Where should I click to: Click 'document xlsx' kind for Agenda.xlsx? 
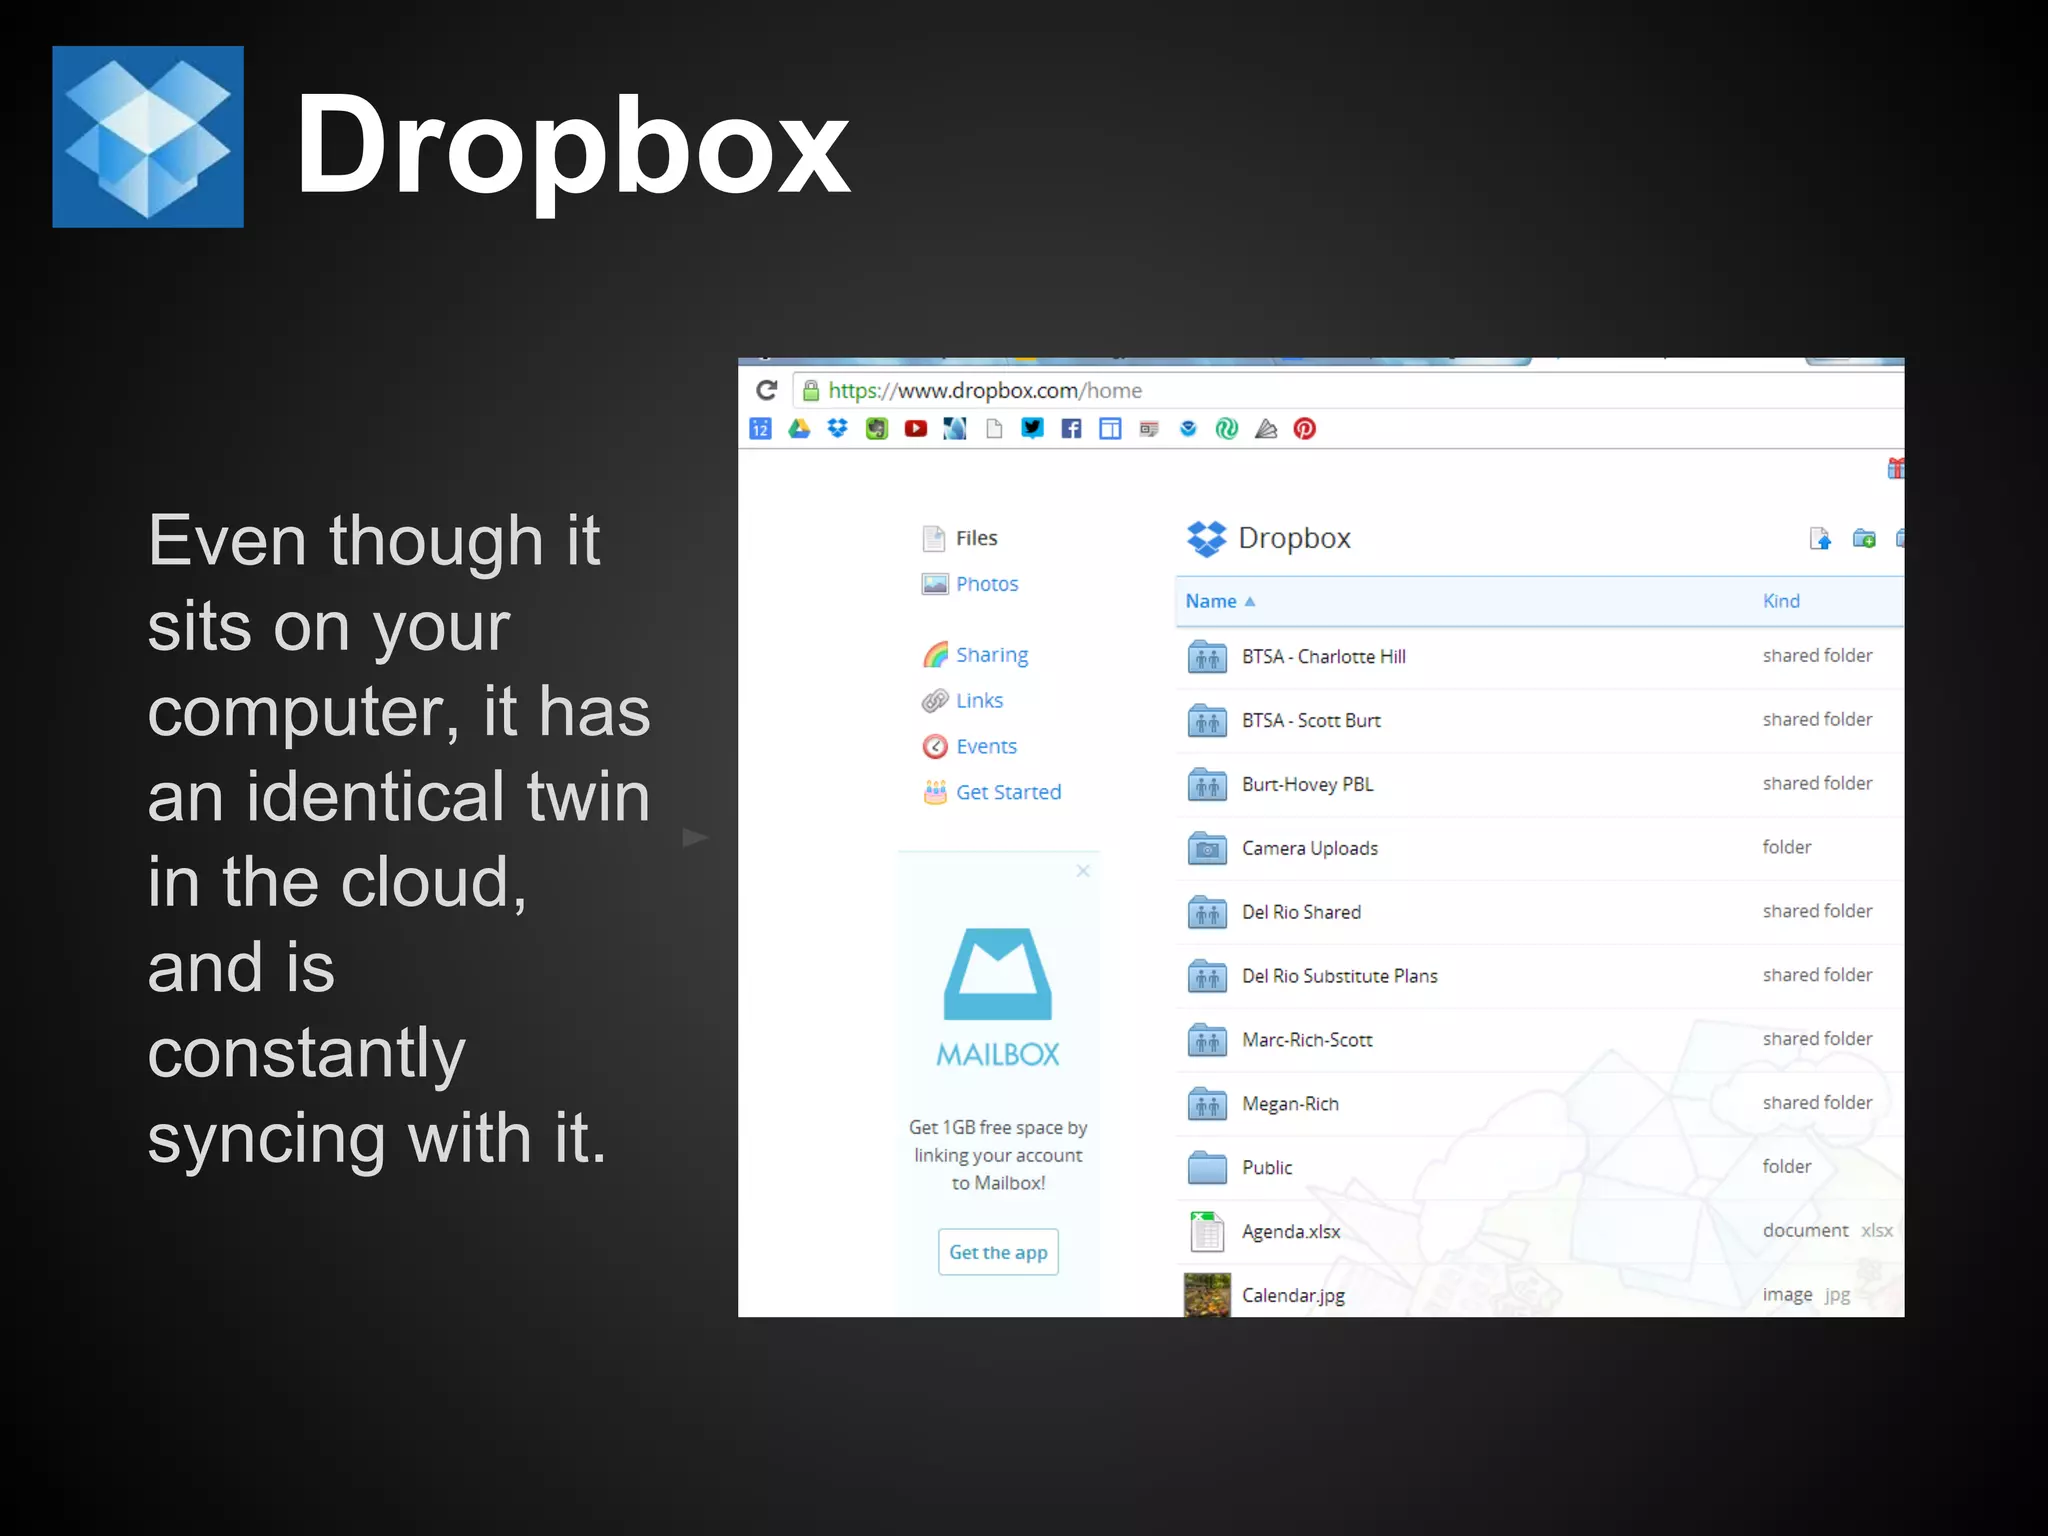tap(1827, 1231)
